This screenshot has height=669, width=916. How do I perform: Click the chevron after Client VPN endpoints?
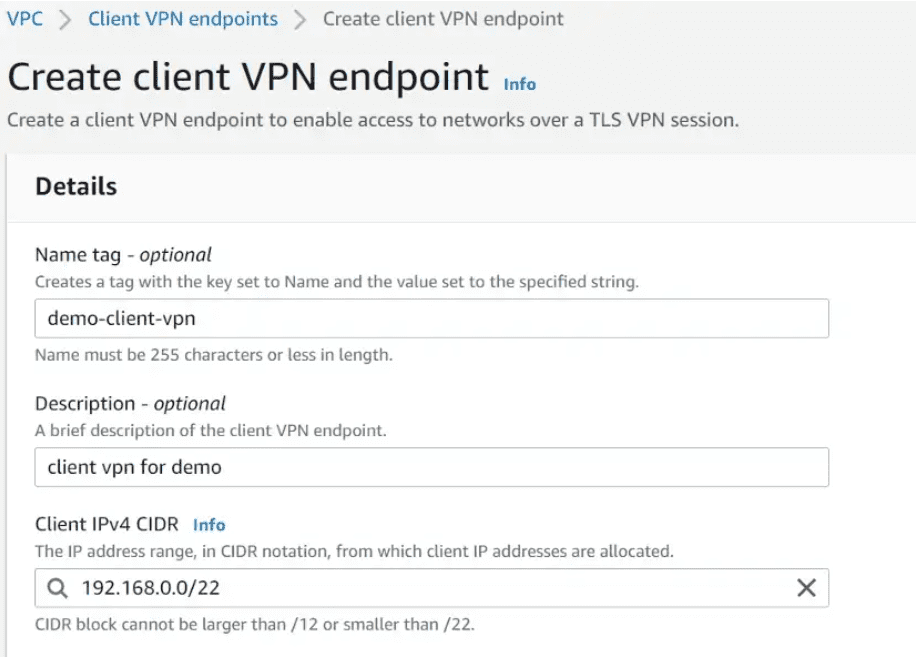click(300, 19)
